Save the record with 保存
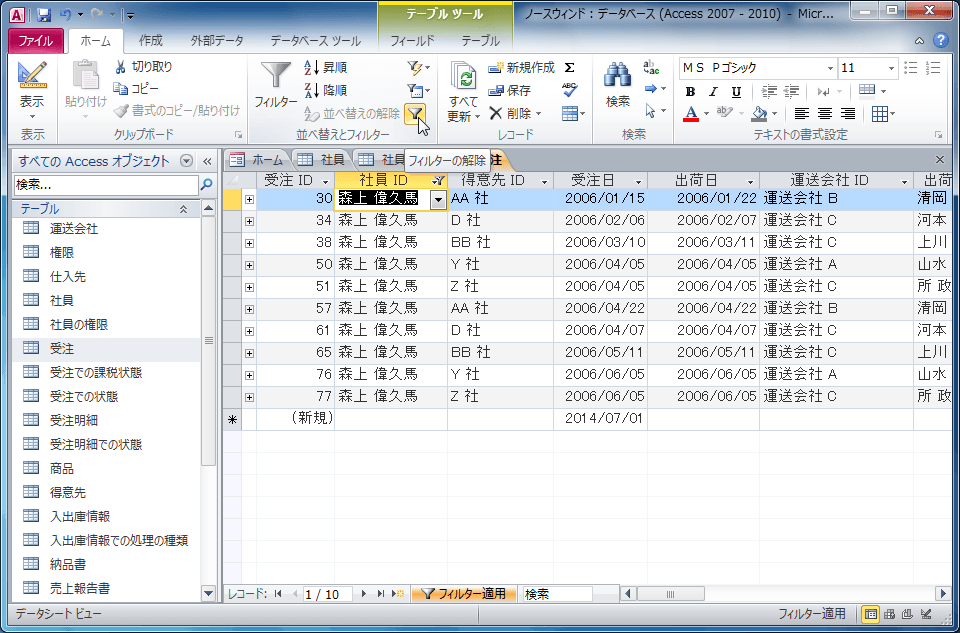This screenshot has height=633, width=960. pos(509,91)
